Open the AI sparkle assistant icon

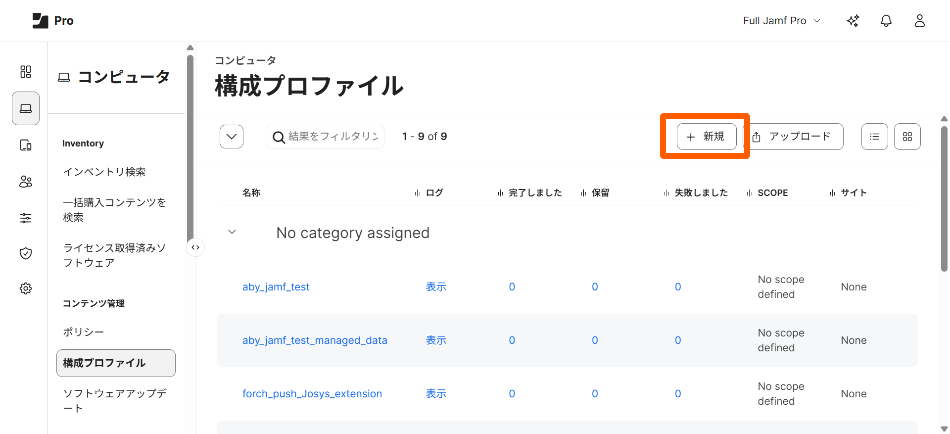(853, 21)
